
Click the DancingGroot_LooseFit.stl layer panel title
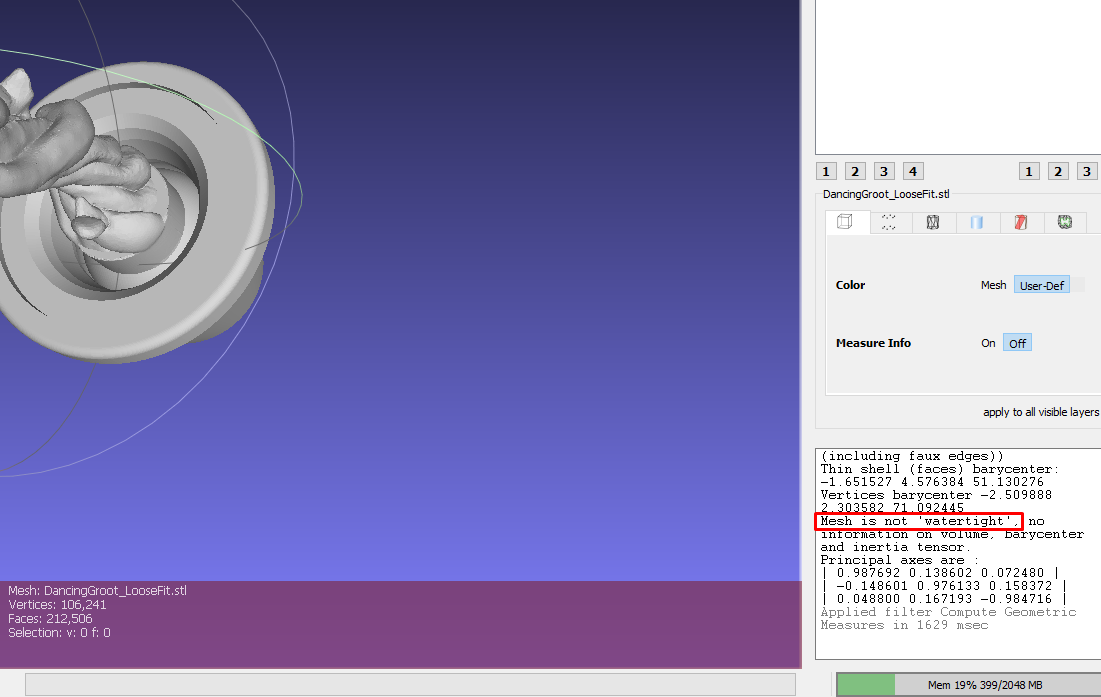[886, 194]
